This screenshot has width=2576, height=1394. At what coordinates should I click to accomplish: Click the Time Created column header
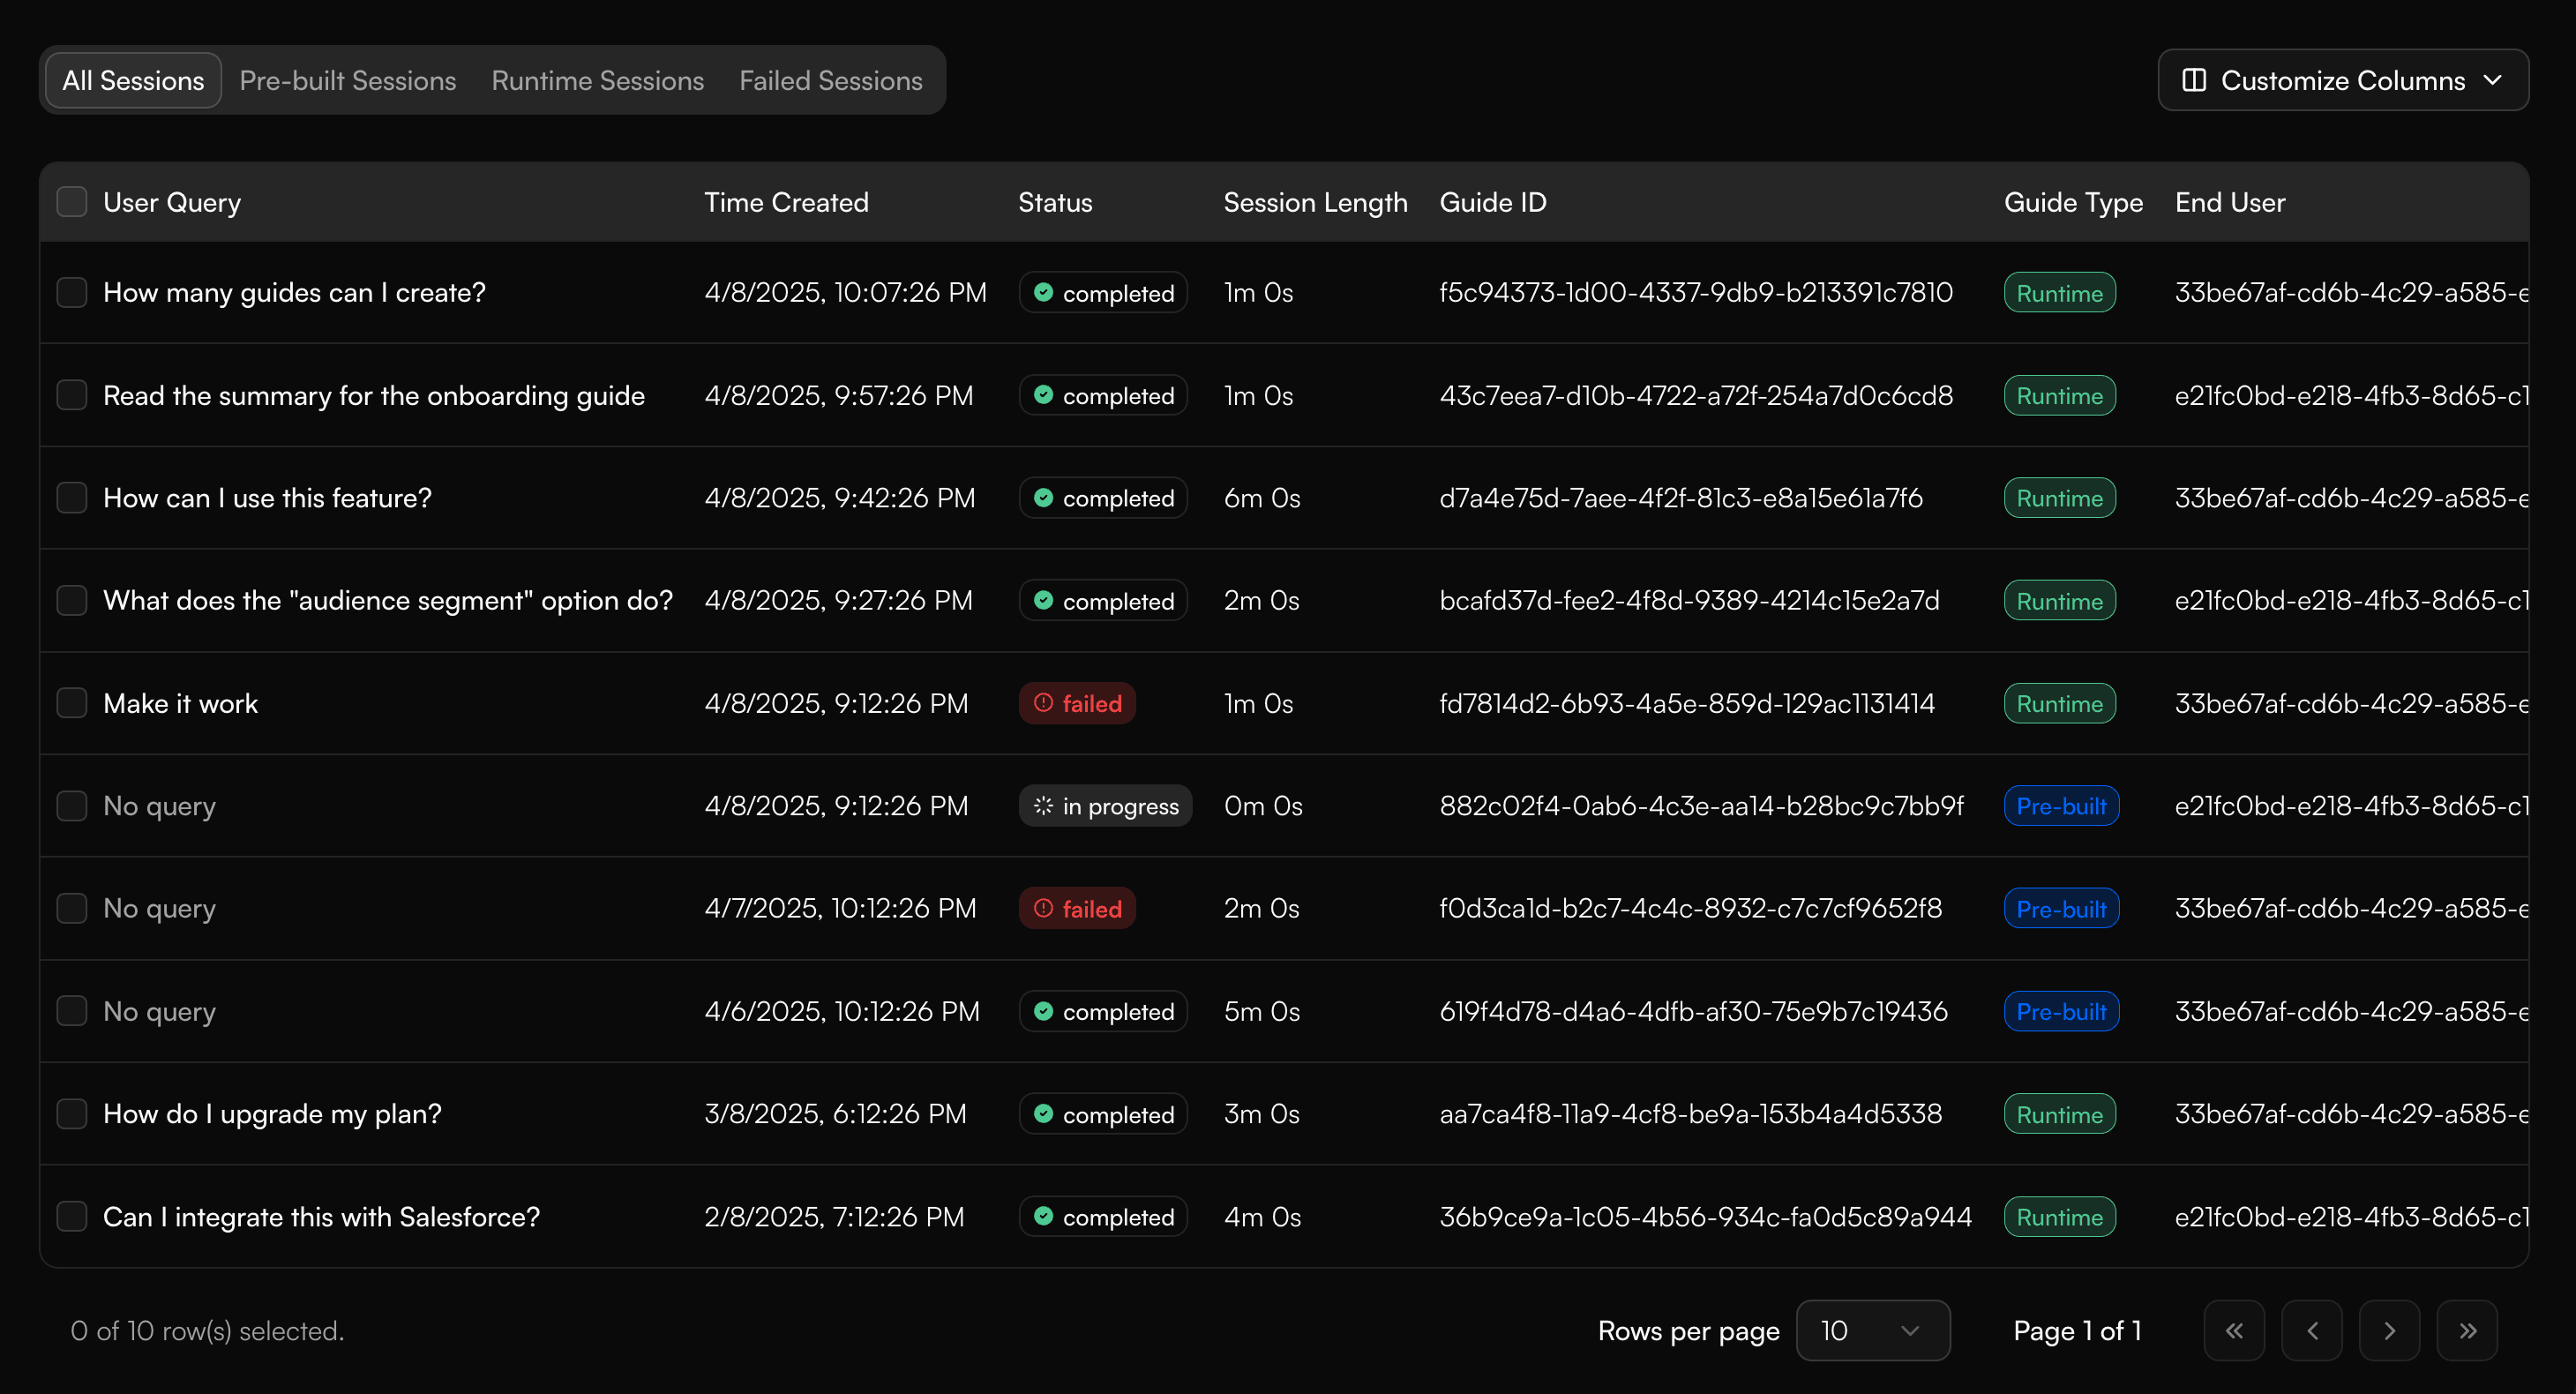tap(786, 202)
